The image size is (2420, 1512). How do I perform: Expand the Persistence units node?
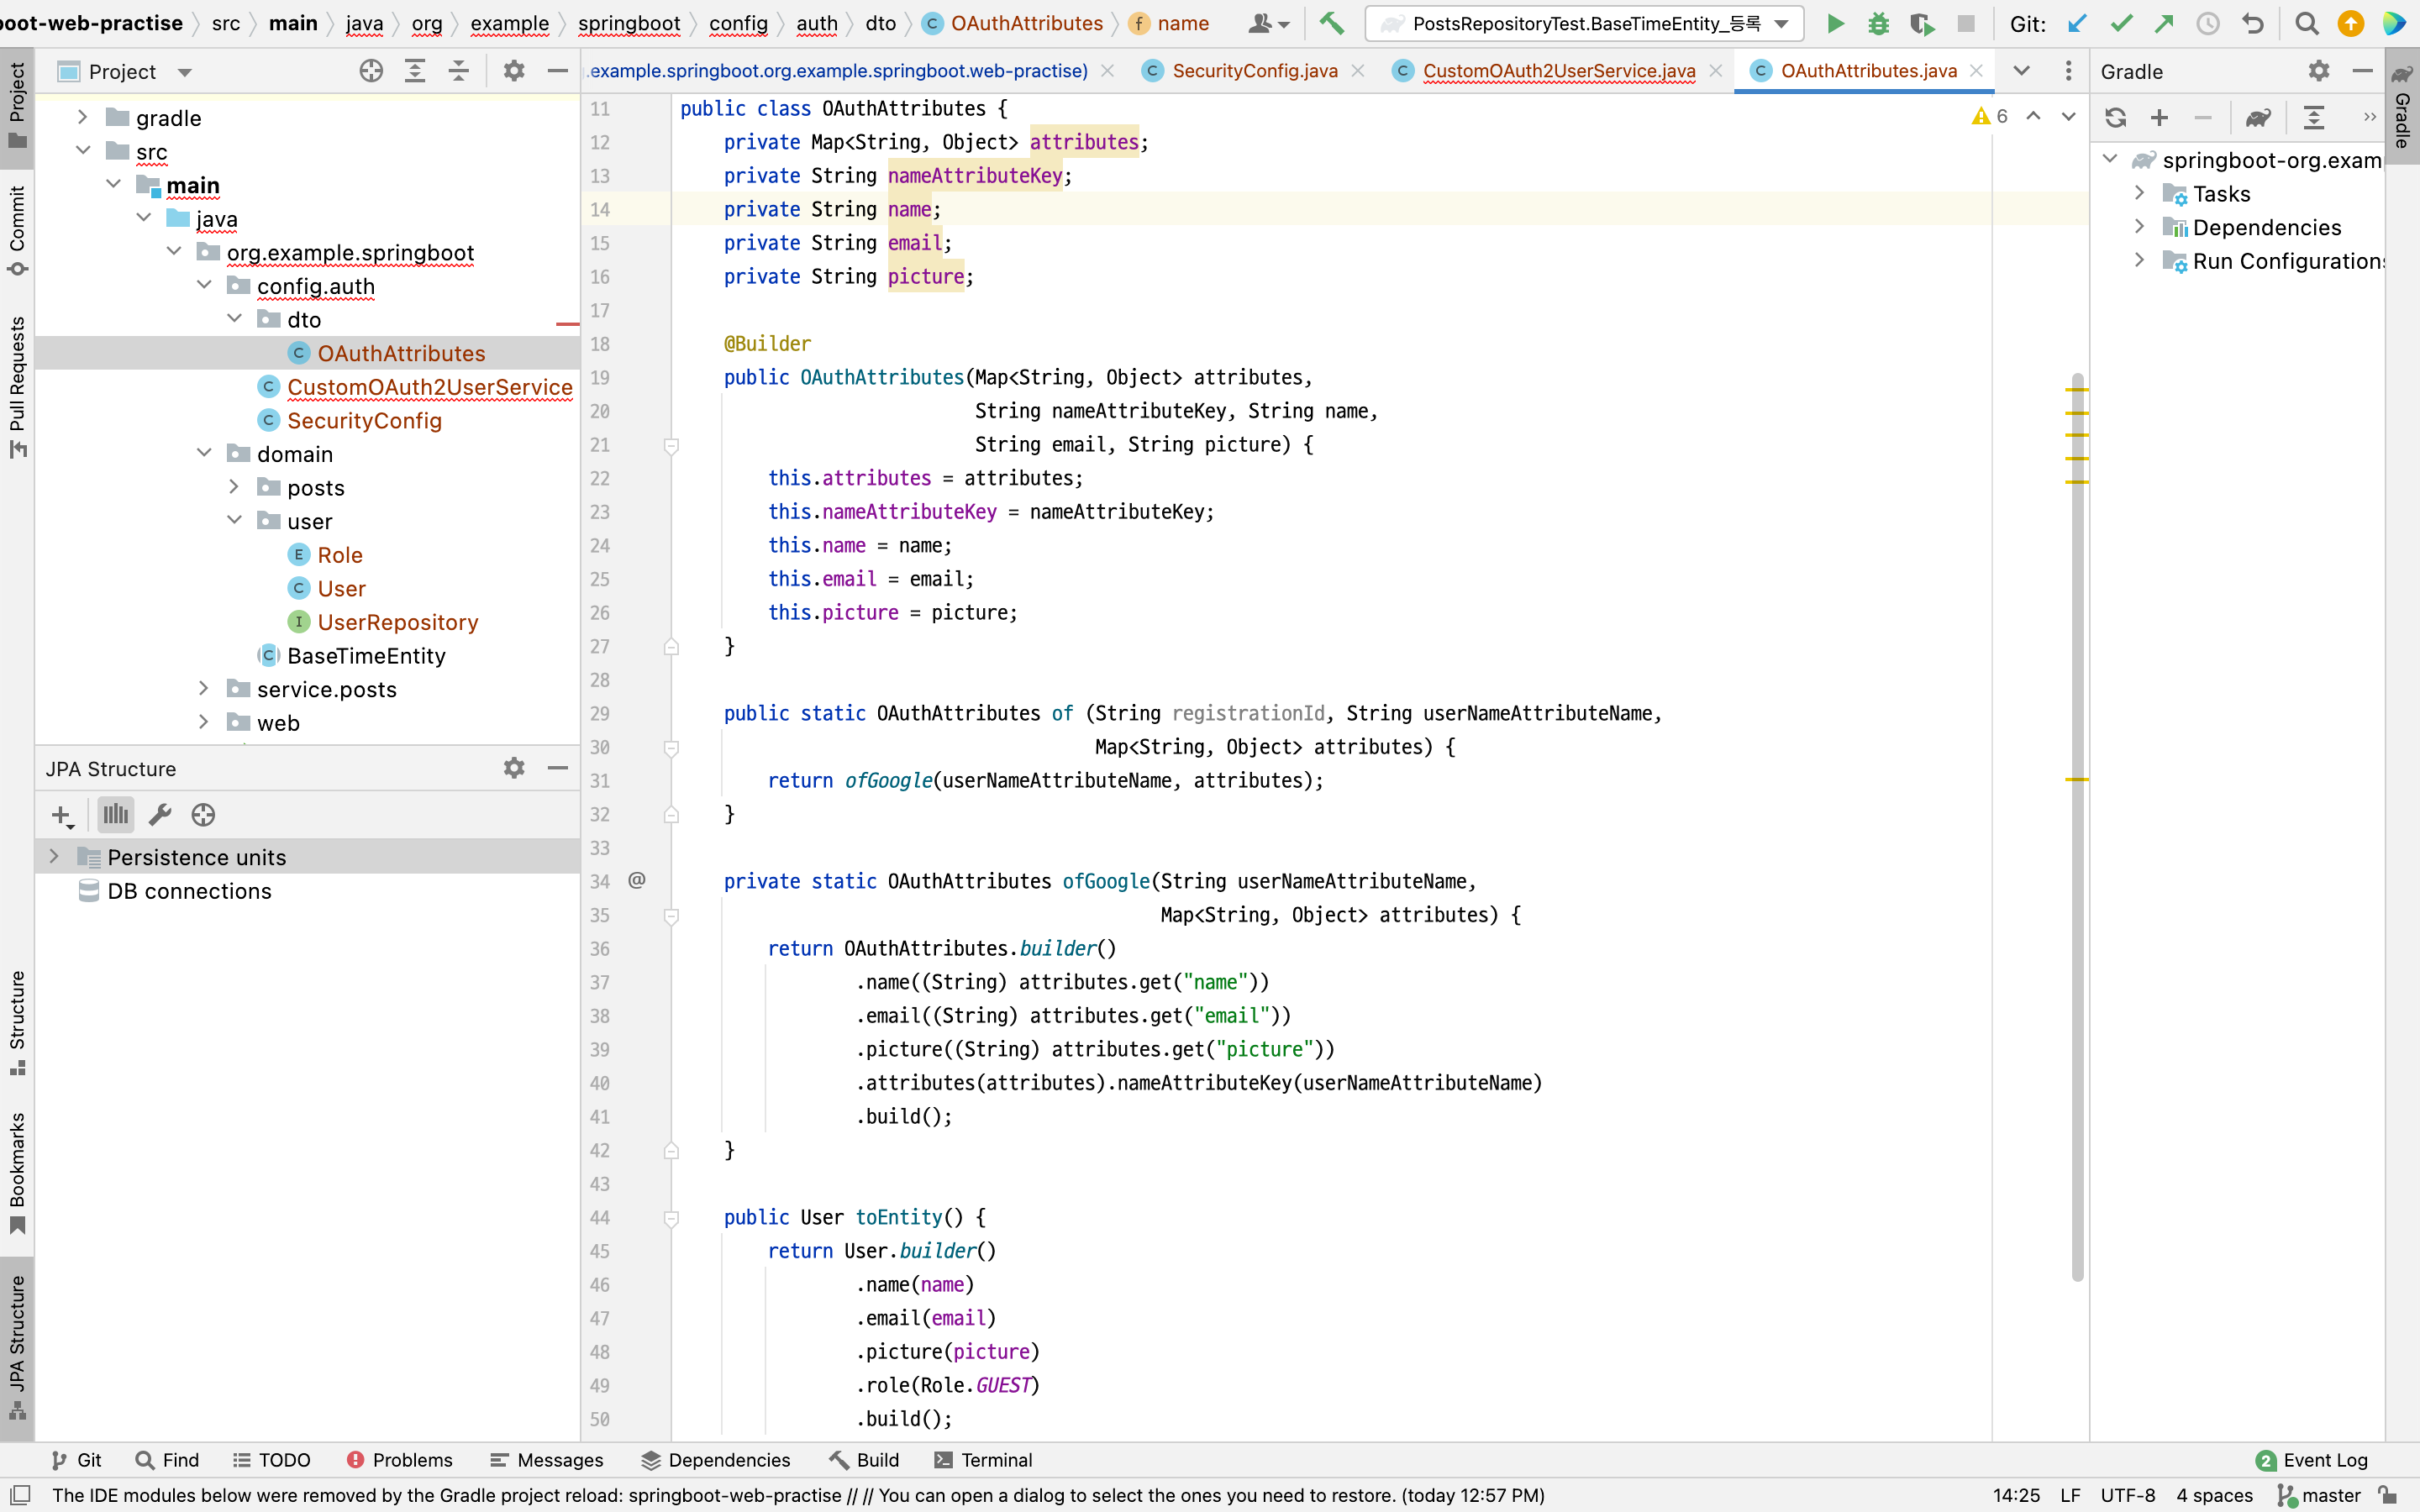(x=54, y=856)
